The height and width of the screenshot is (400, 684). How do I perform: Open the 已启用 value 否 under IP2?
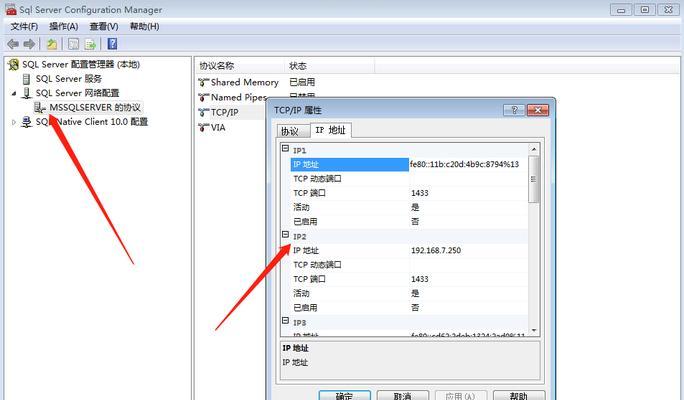pyautogui.click(x=415, y=308)
